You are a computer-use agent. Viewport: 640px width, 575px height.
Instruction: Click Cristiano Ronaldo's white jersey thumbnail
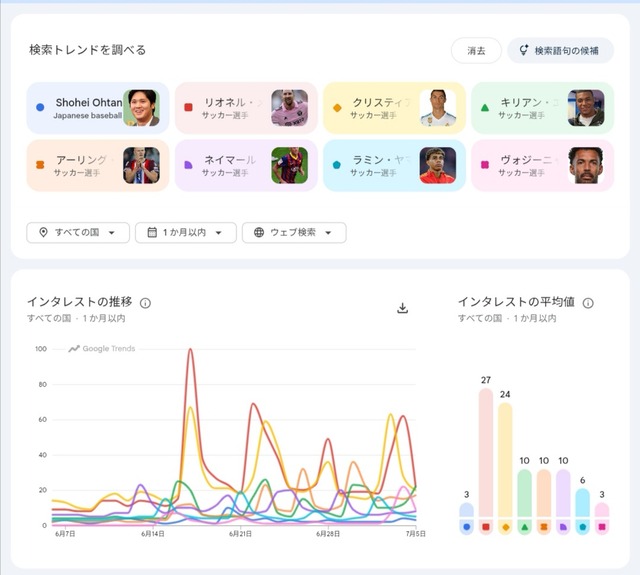pos(438,108)
